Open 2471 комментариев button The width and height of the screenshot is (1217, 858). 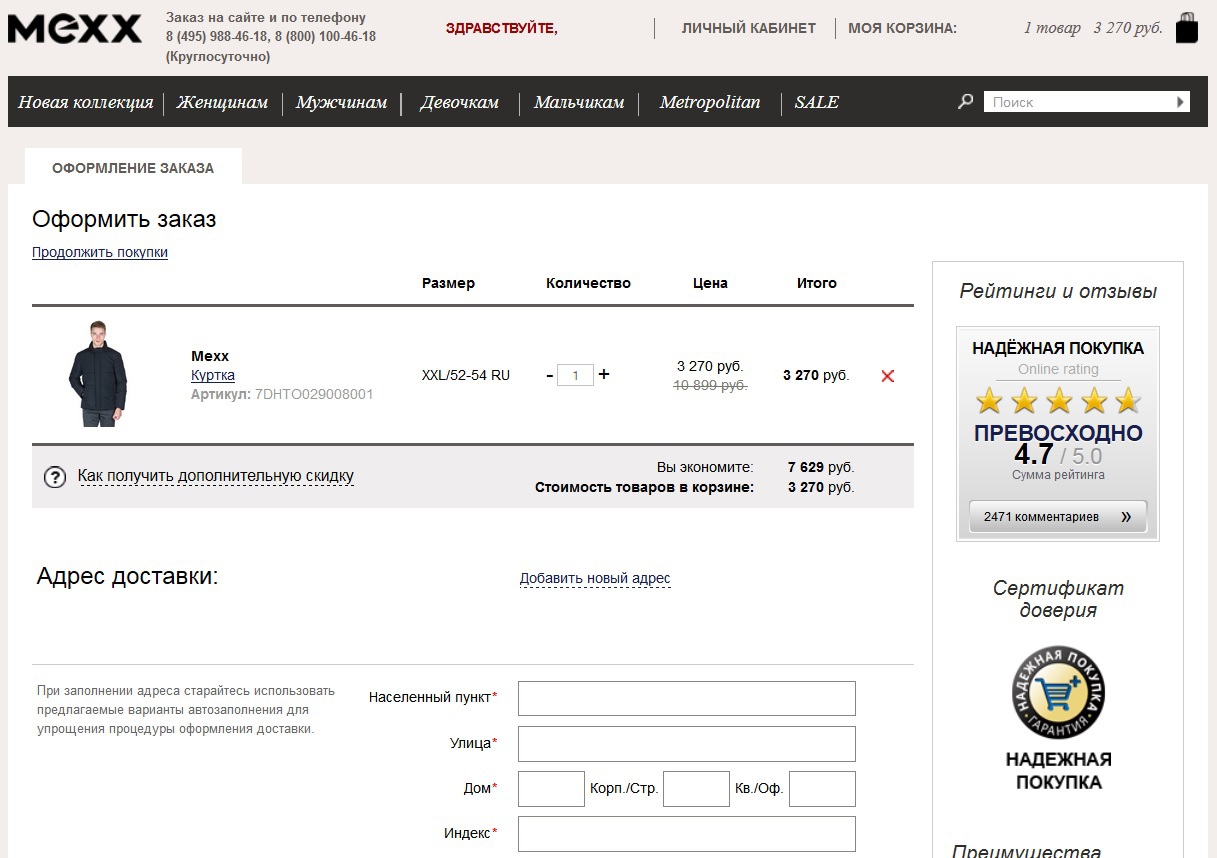click(x=1058, y=517)
